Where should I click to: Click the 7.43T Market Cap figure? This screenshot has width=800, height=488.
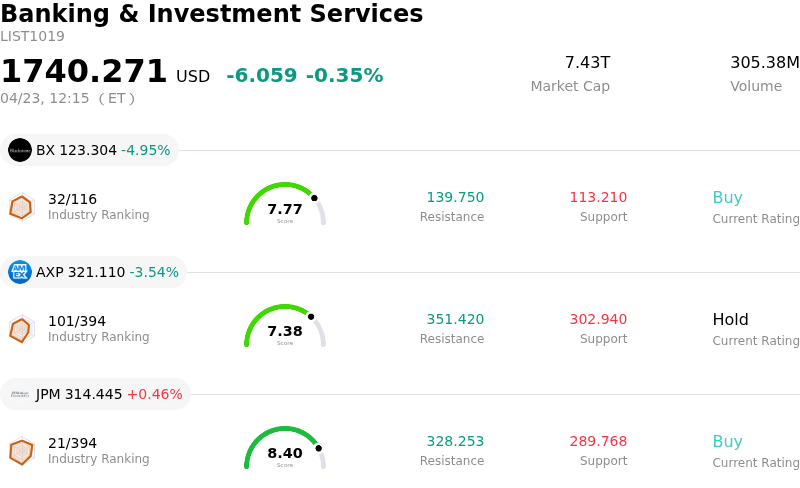point(587,63)
